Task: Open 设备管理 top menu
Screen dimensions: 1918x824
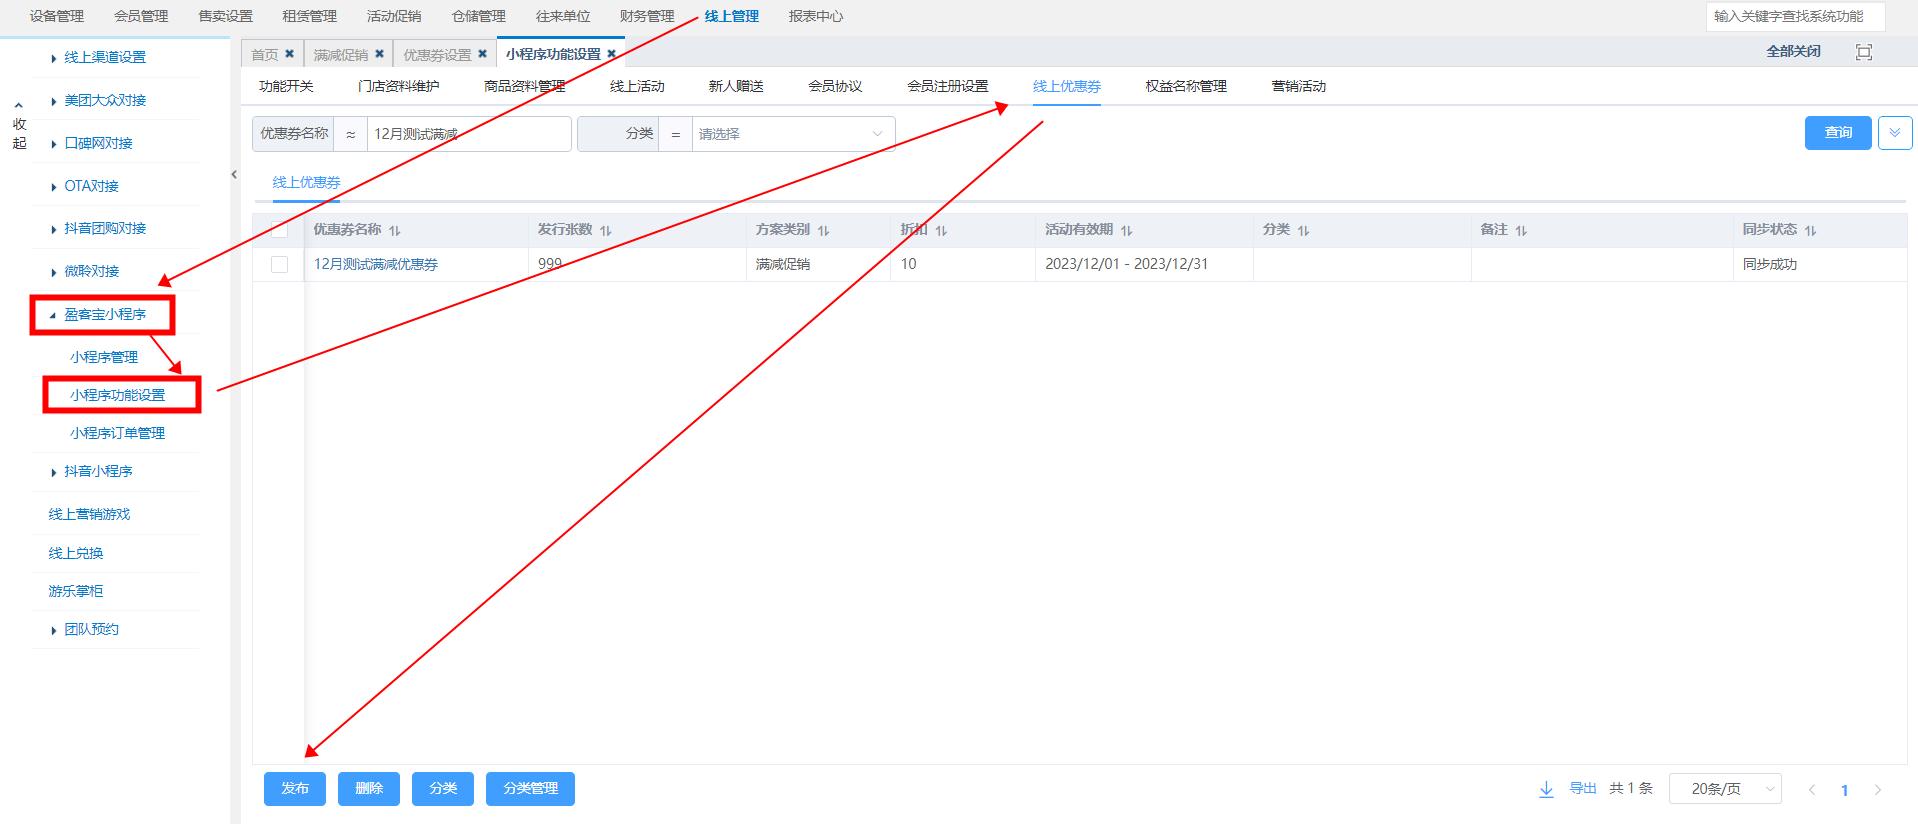Action: [57, 16]
